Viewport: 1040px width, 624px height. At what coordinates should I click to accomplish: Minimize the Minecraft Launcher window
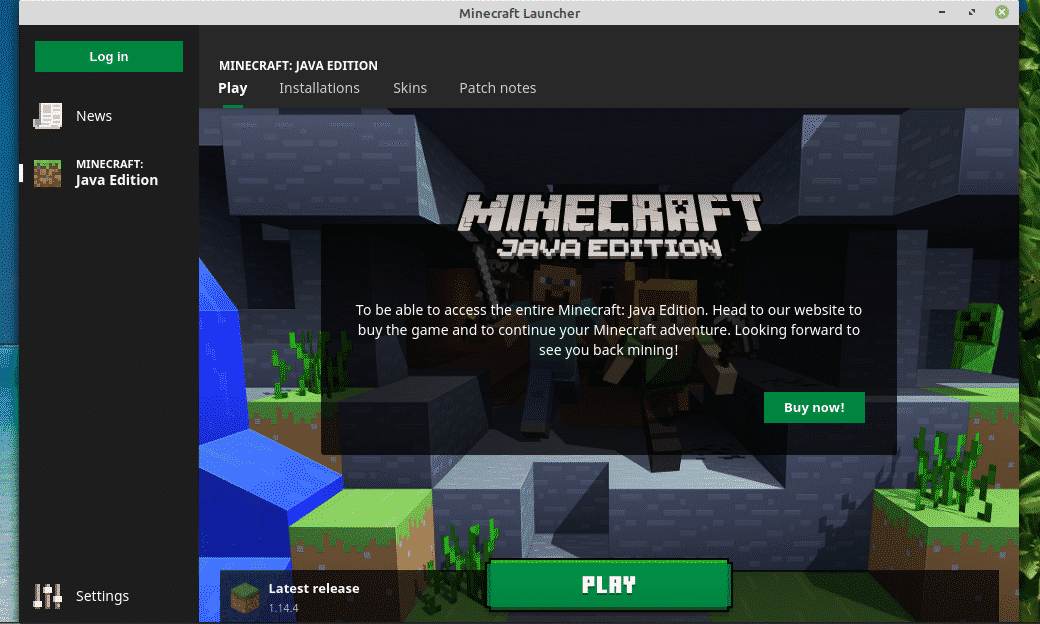point(941,13)
